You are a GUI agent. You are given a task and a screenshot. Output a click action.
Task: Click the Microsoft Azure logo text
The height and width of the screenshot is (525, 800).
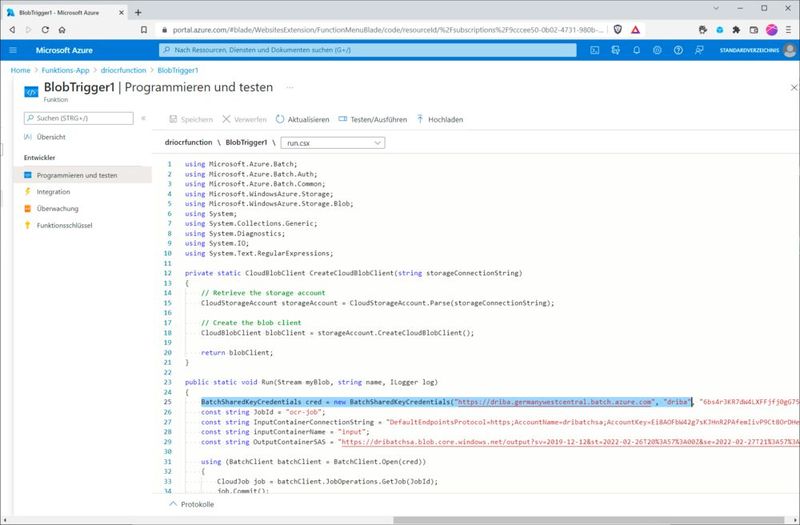64,50
